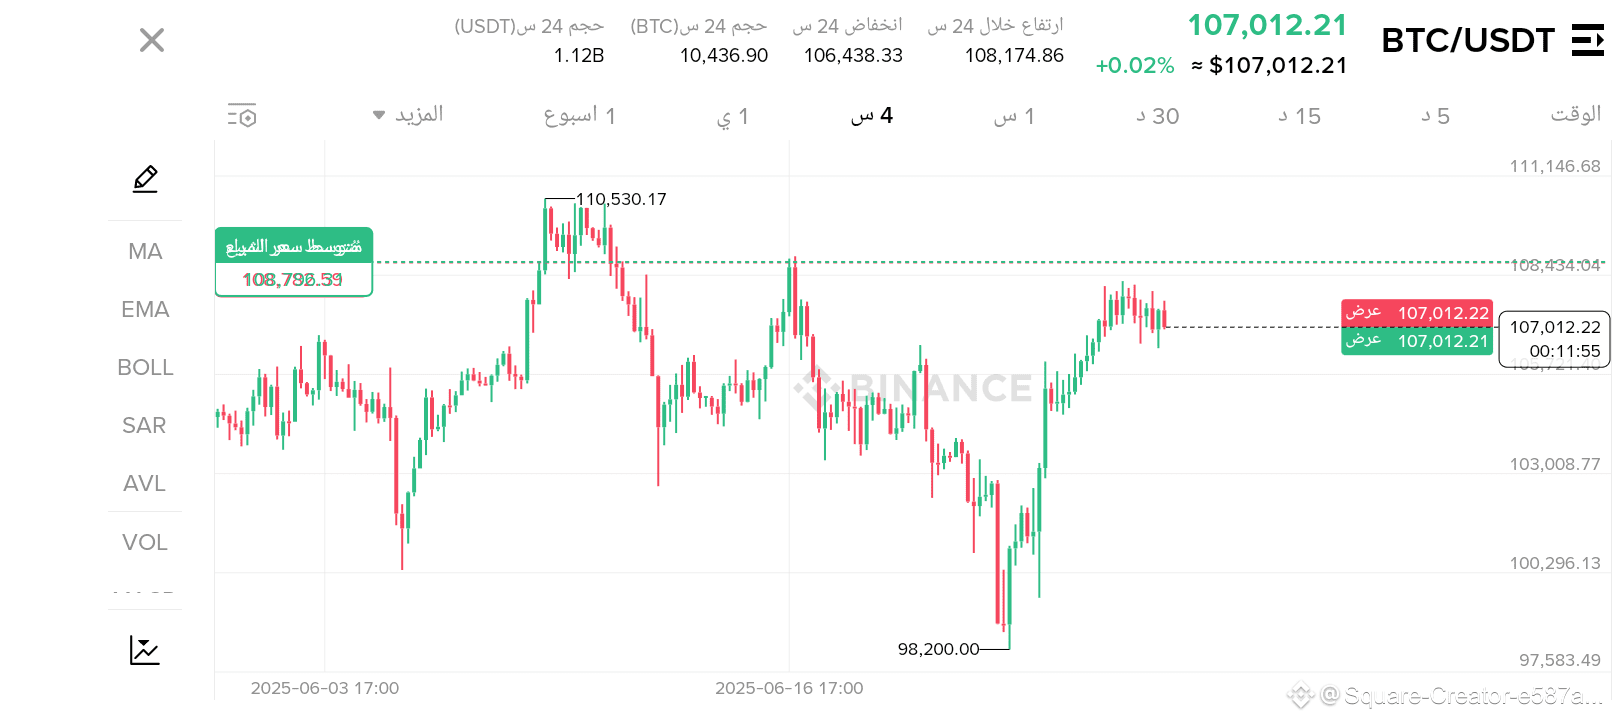Toggle the AVL indicator
The image size is (1612, 720).
pos(145,484)
